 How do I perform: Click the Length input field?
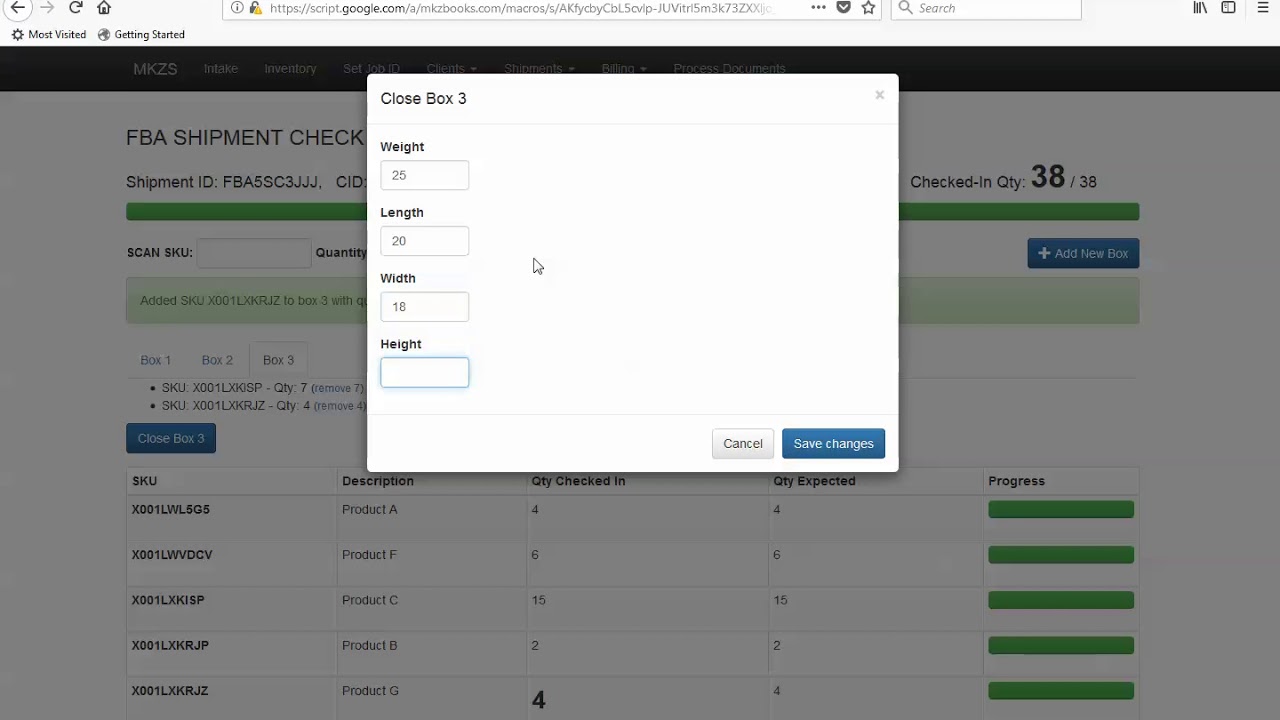pyautogui.click(x=424, y=241)
